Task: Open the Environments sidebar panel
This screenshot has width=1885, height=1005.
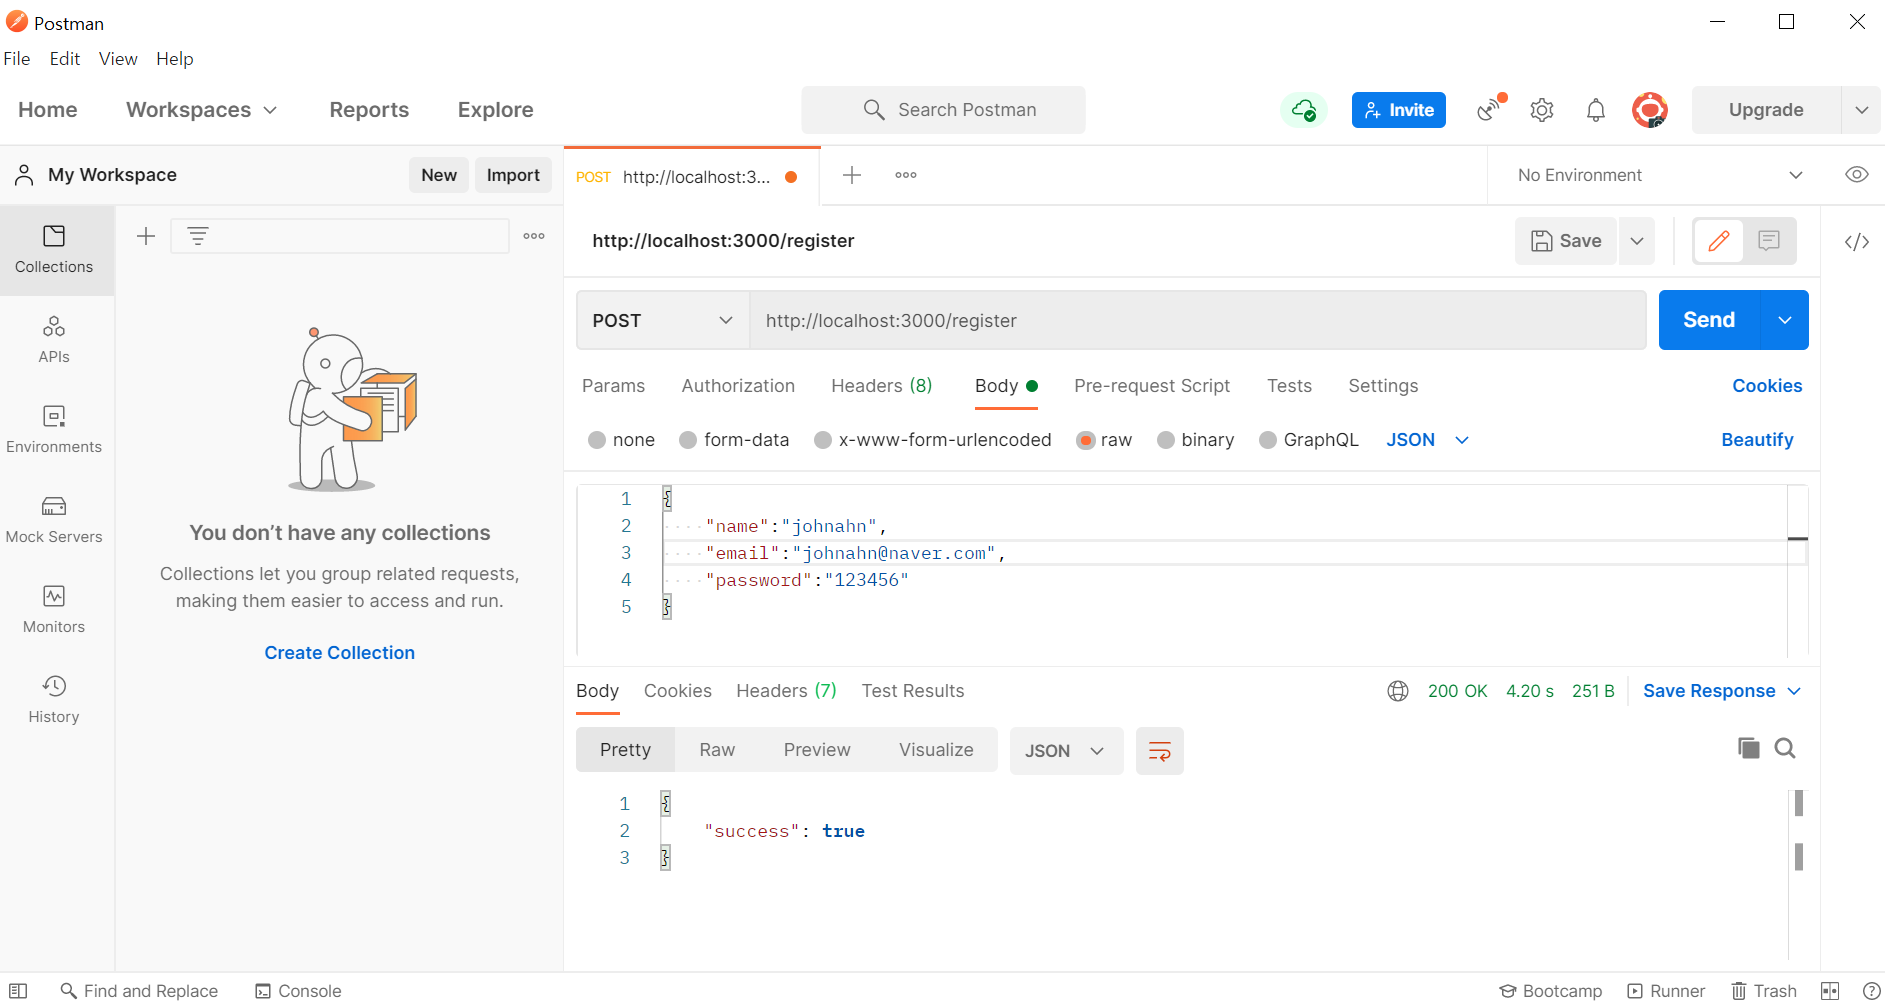Action: point(54,430)
